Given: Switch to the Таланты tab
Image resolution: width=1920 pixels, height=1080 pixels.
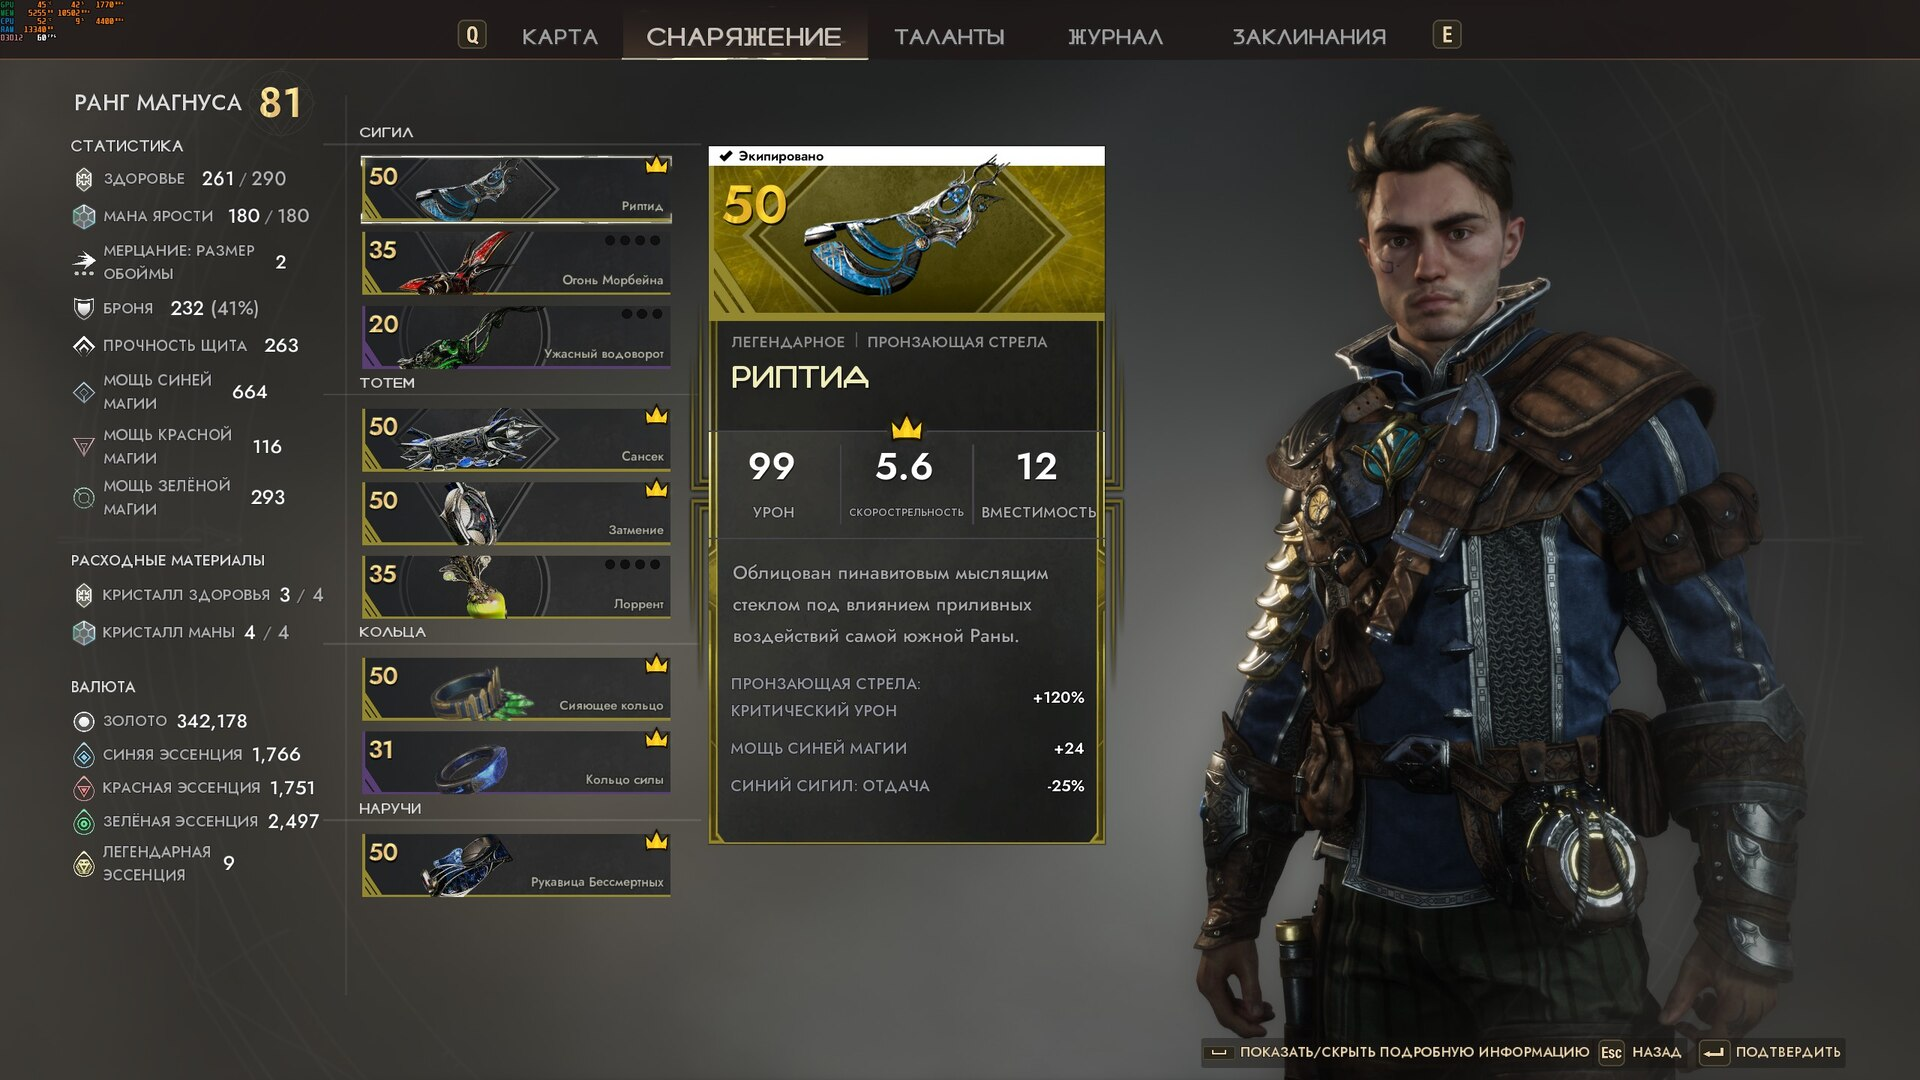Looking at the screenshot, I should (949, 37).
